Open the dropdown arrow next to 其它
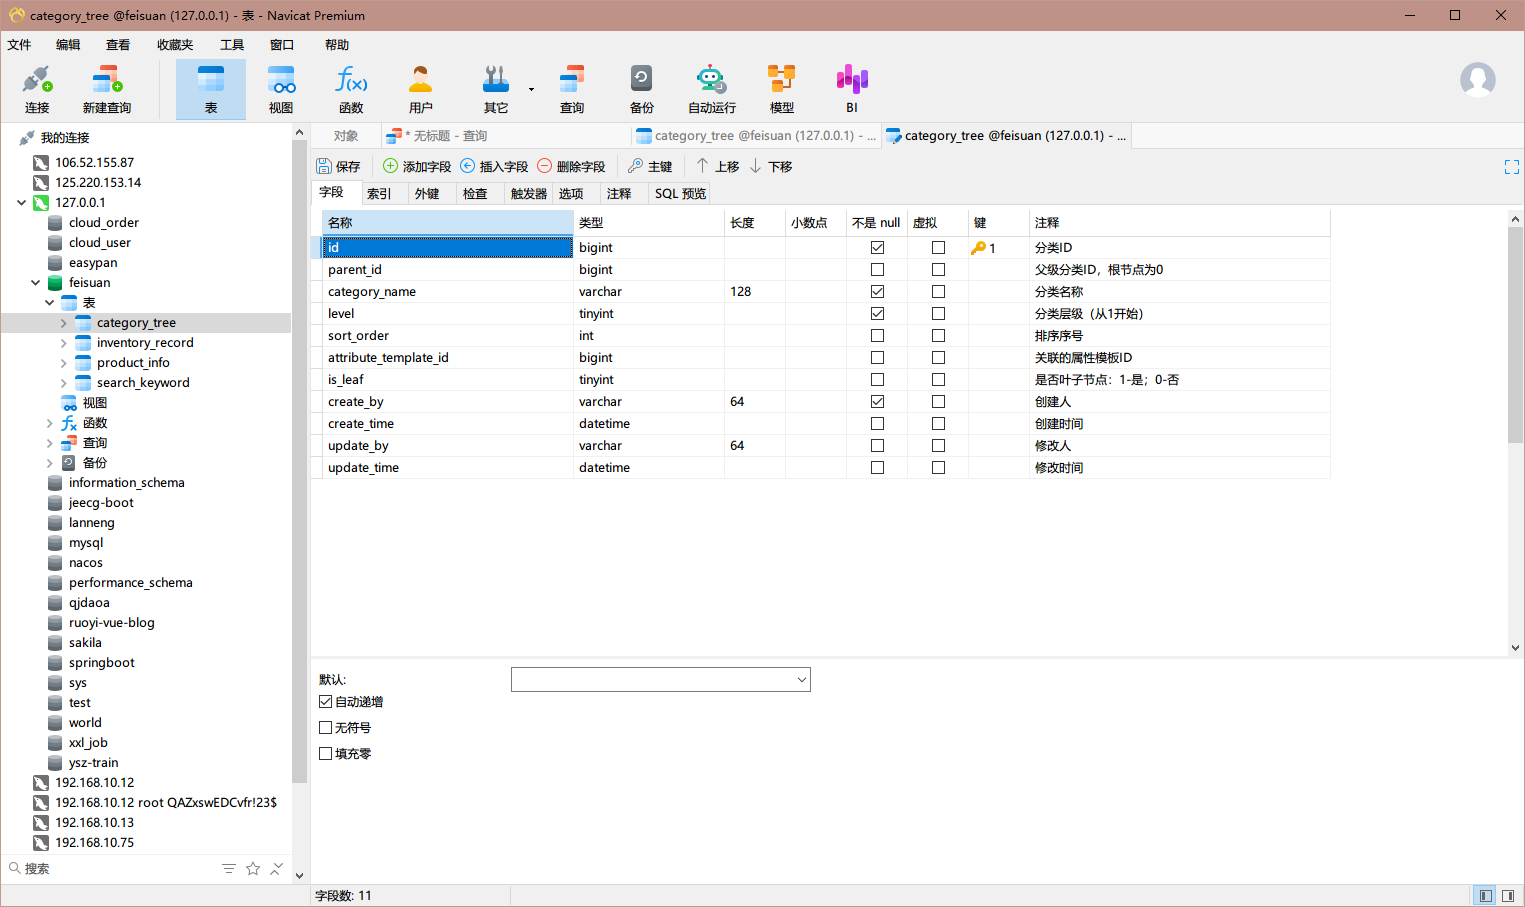 pyautogui.click(x=531, y=89)
